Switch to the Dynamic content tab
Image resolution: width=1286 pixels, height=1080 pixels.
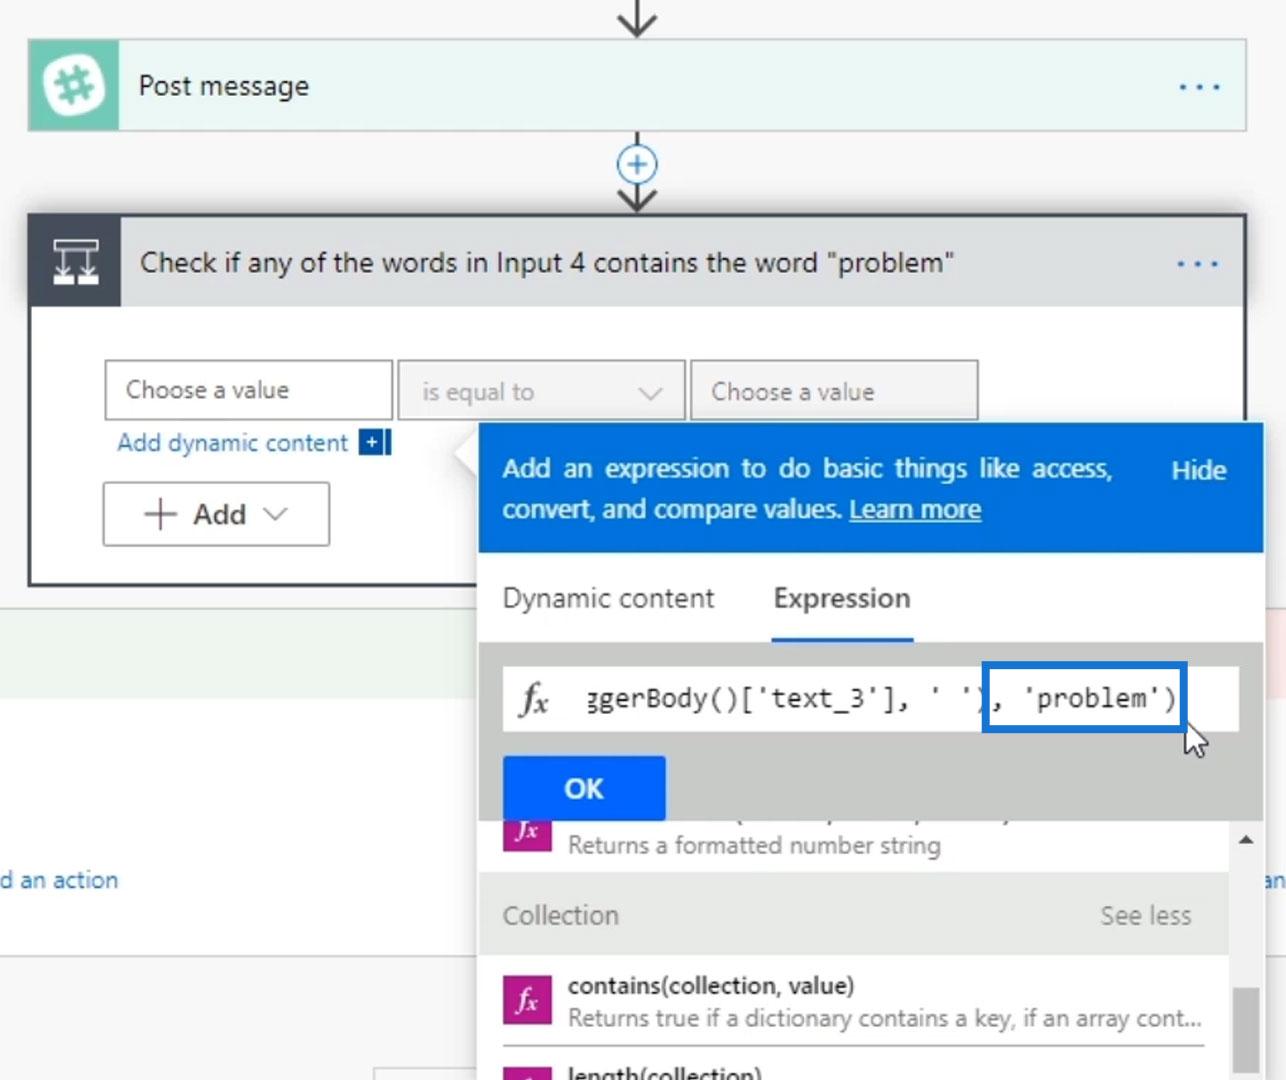tap(608, 598)
